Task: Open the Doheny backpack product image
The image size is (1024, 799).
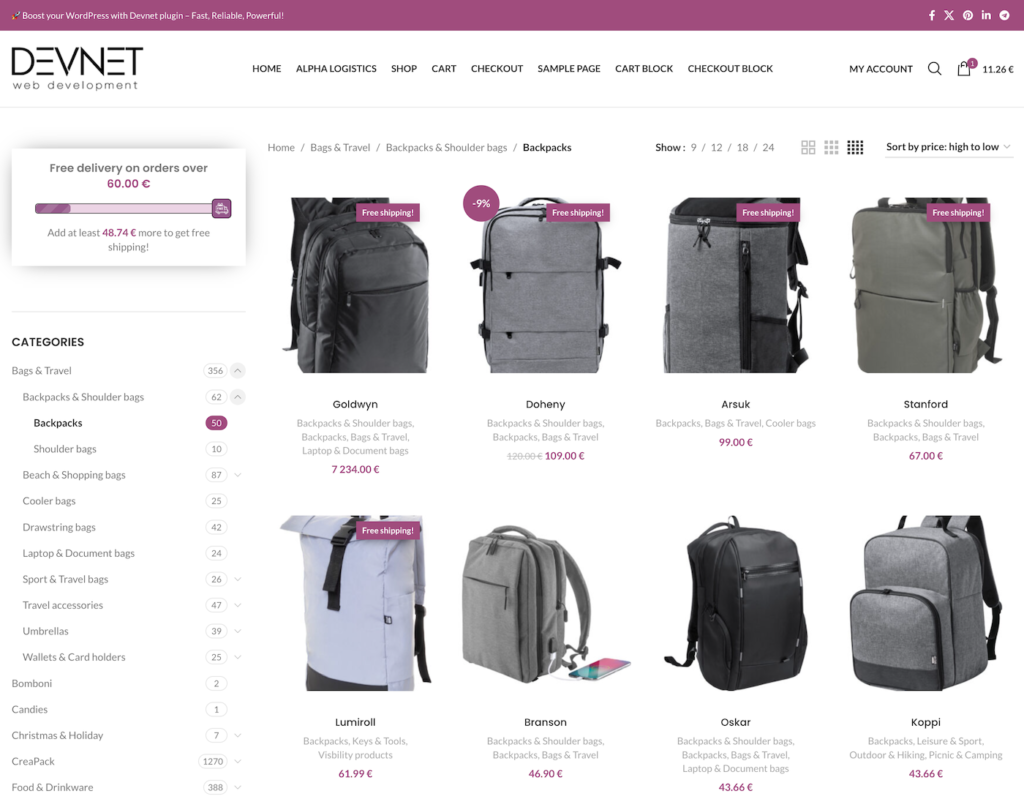Action: tap(545, 285)
